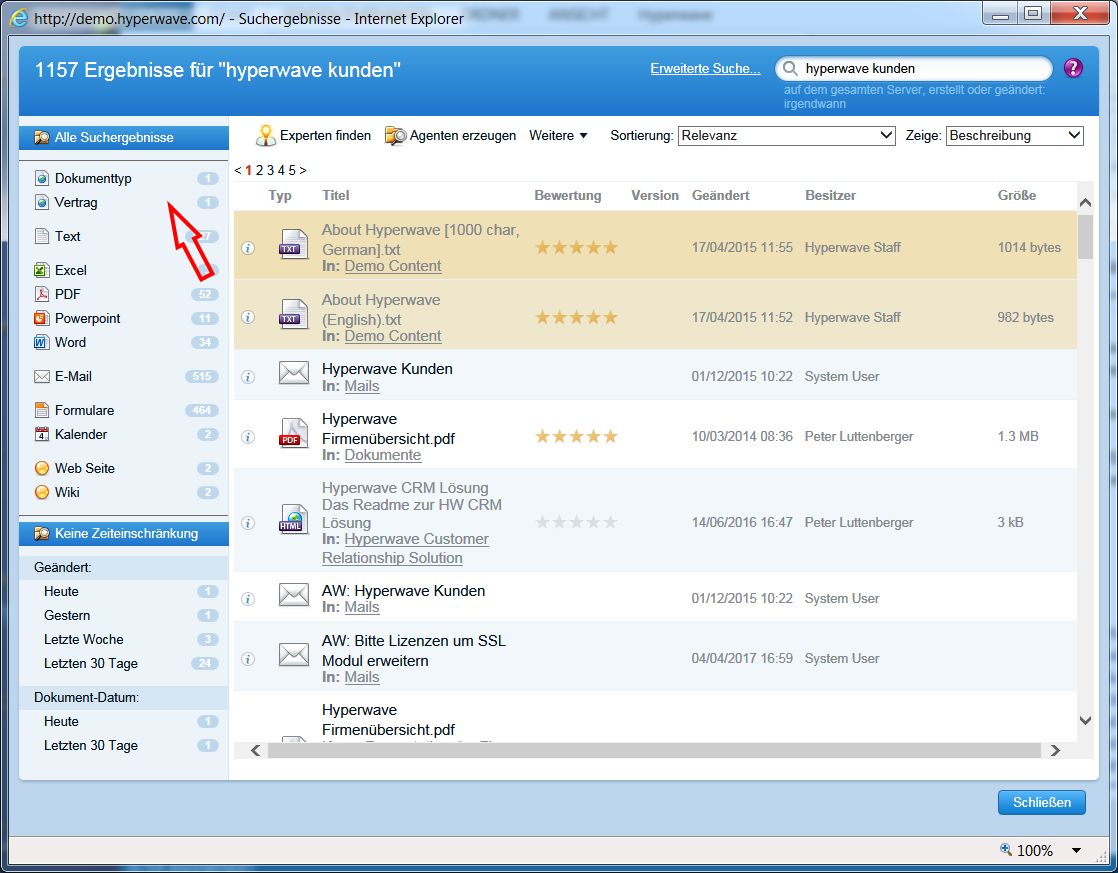Click horizontal scrollbar left arrow
The height and width of the screenshot is (873, 1118).
[255, 750]
